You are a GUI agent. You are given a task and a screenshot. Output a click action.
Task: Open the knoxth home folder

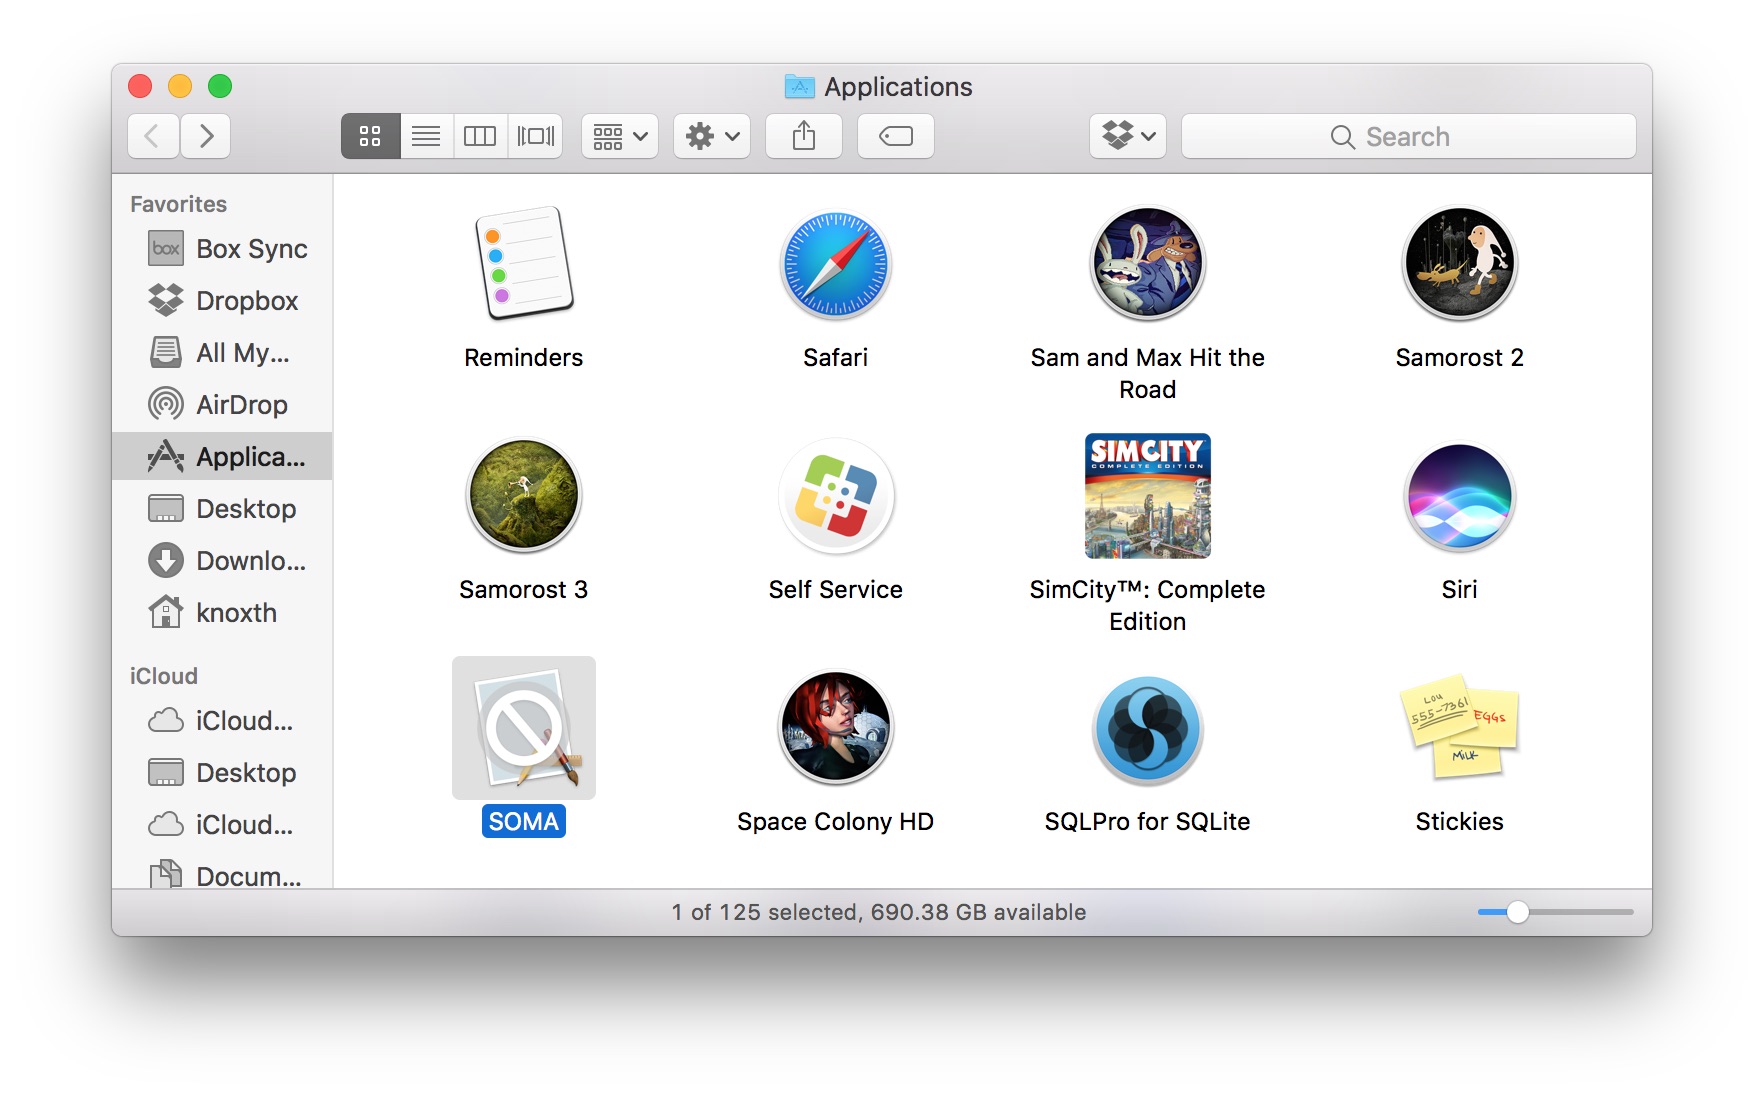pyautogui.click(x=222, y=613)
